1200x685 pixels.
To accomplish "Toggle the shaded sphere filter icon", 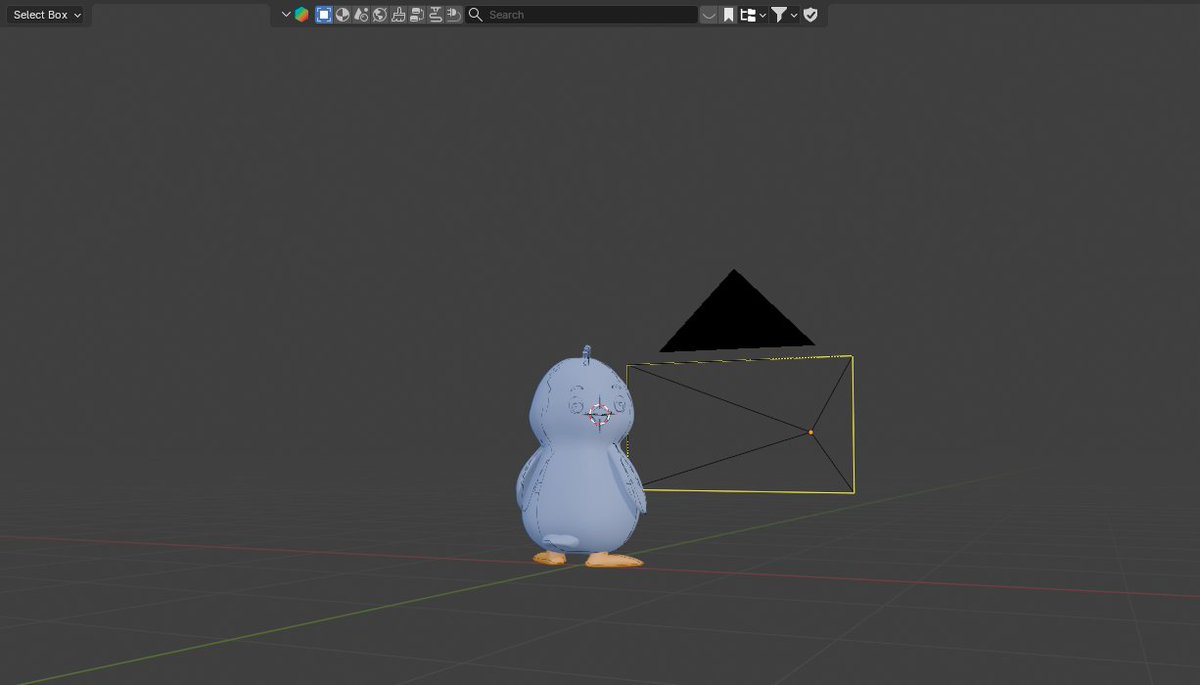I will (x=342, y=15).
